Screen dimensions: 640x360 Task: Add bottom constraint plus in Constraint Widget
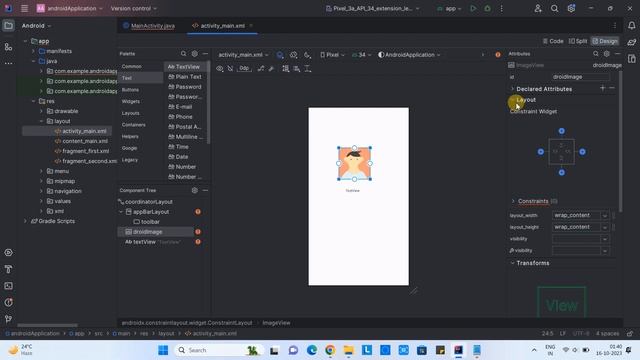[x=562, y=173]
